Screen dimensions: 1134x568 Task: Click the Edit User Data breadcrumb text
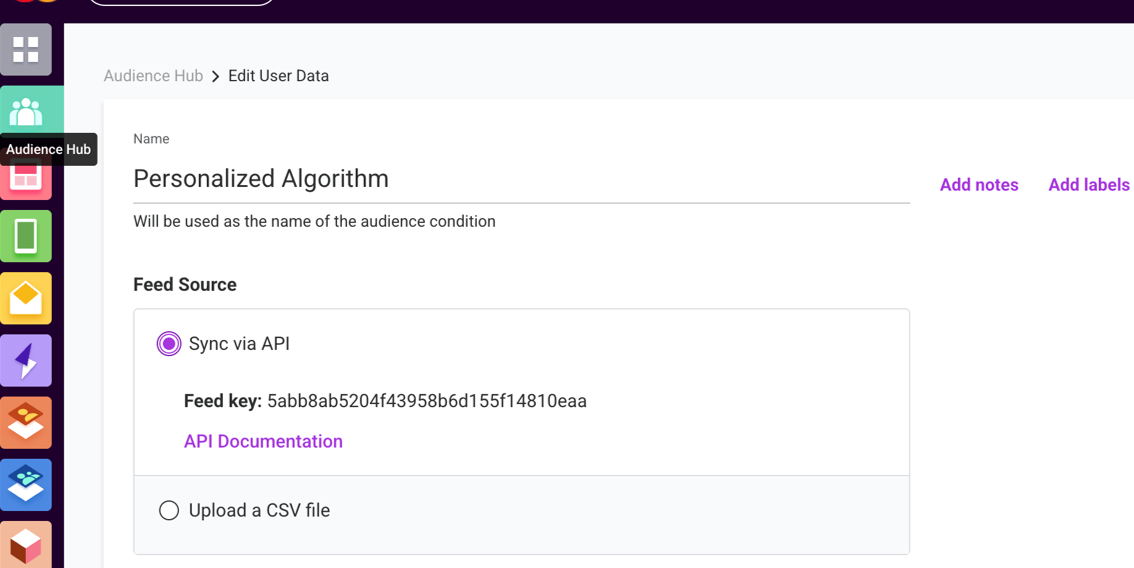click(x=278, y=76)
